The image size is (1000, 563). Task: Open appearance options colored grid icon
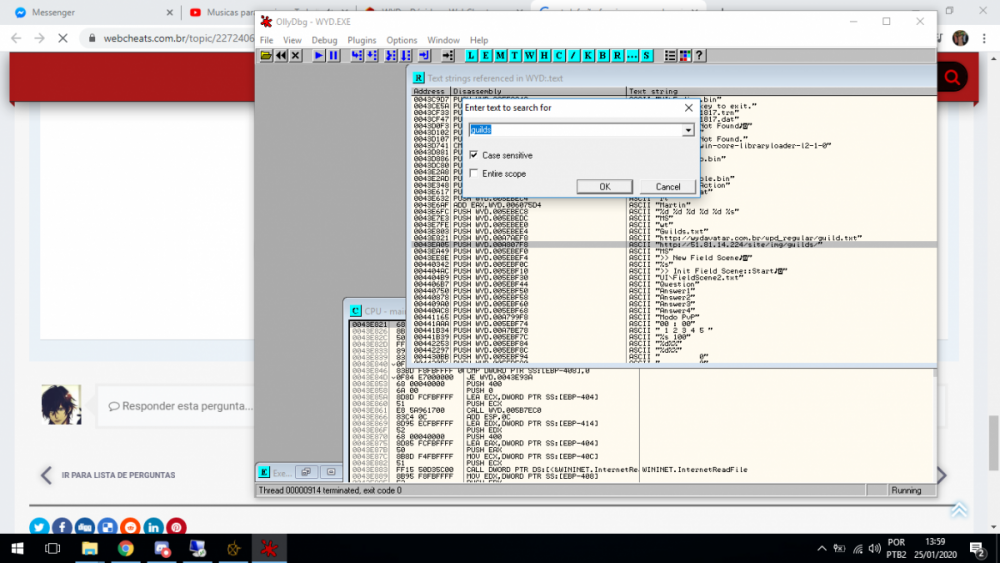click(685, 55)
